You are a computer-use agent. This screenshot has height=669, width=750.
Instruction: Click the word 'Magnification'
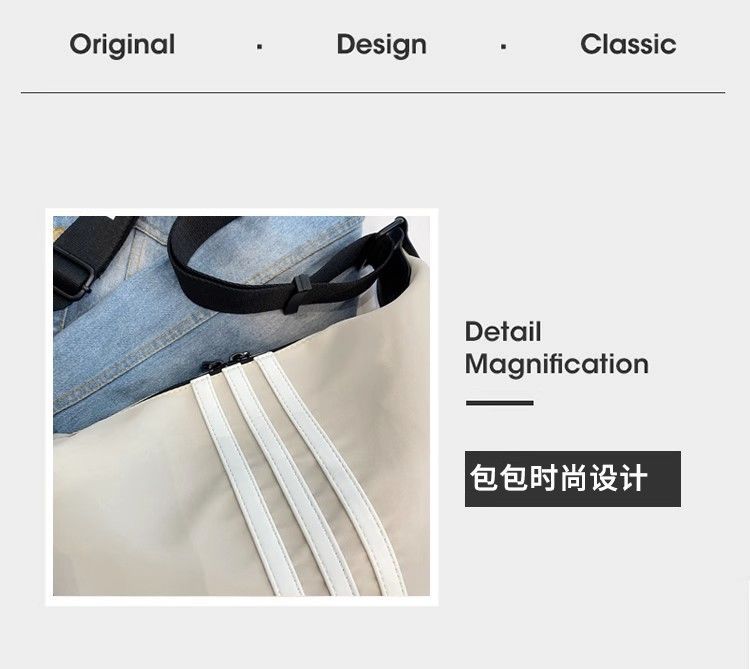coord(557,365)
